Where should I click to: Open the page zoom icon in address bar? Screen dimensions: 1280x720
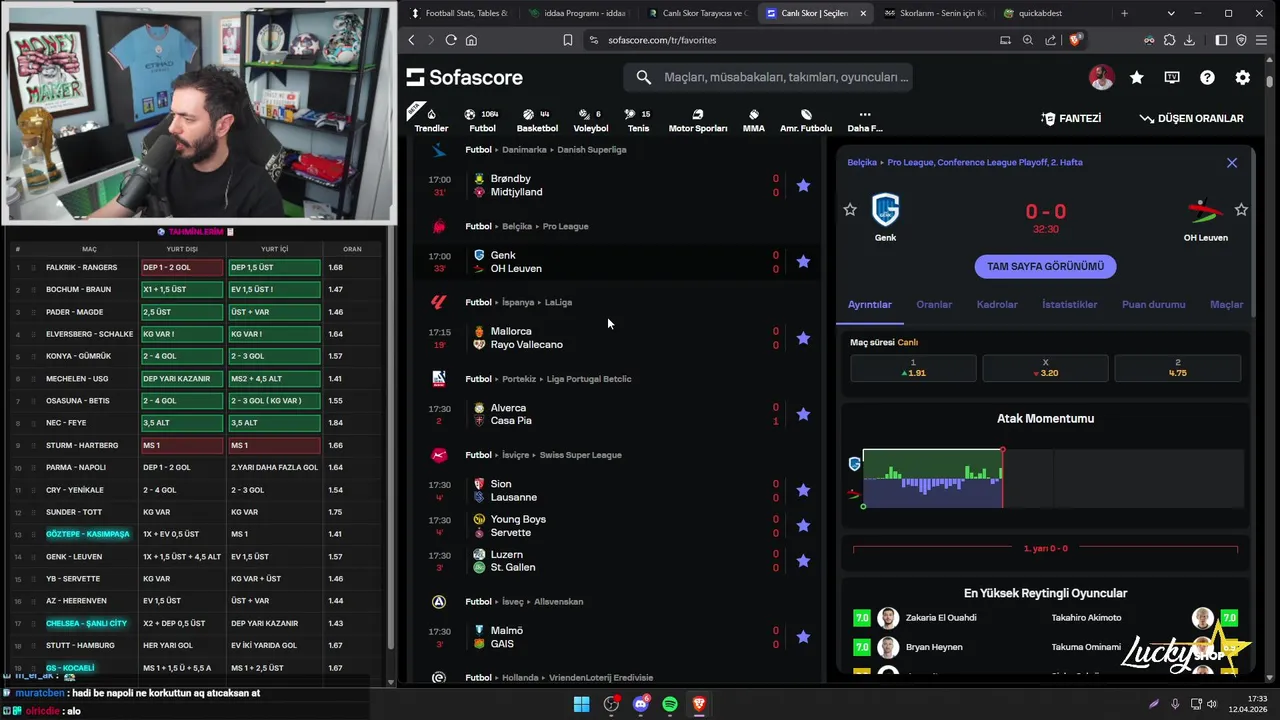coord(1027,40)
